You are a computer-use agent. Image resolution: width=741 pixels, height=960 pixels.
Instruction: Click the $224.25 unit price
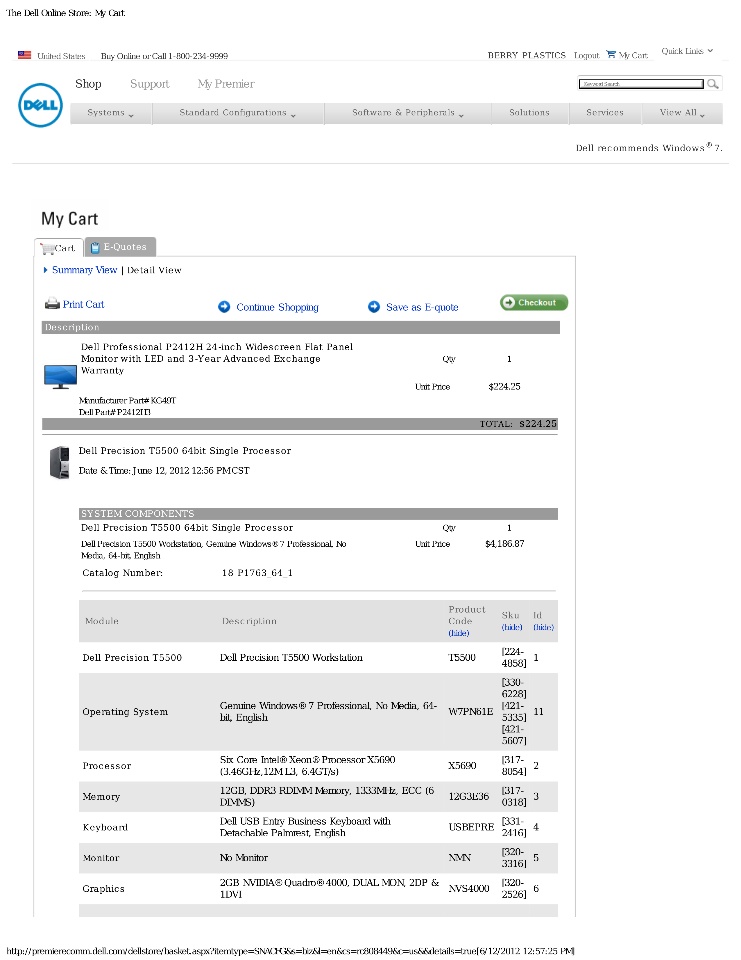(505, 386)
